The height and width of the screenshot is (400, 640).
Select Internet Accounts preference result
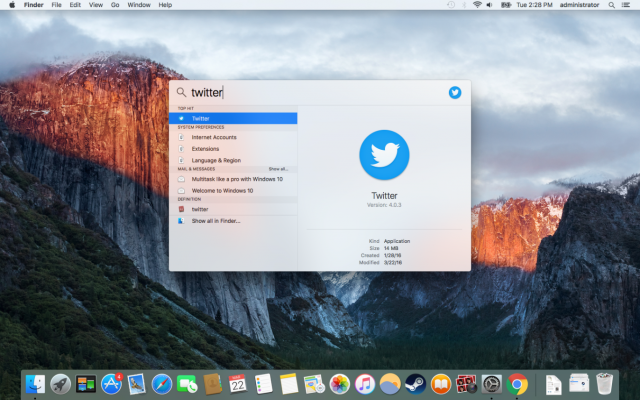233,137
